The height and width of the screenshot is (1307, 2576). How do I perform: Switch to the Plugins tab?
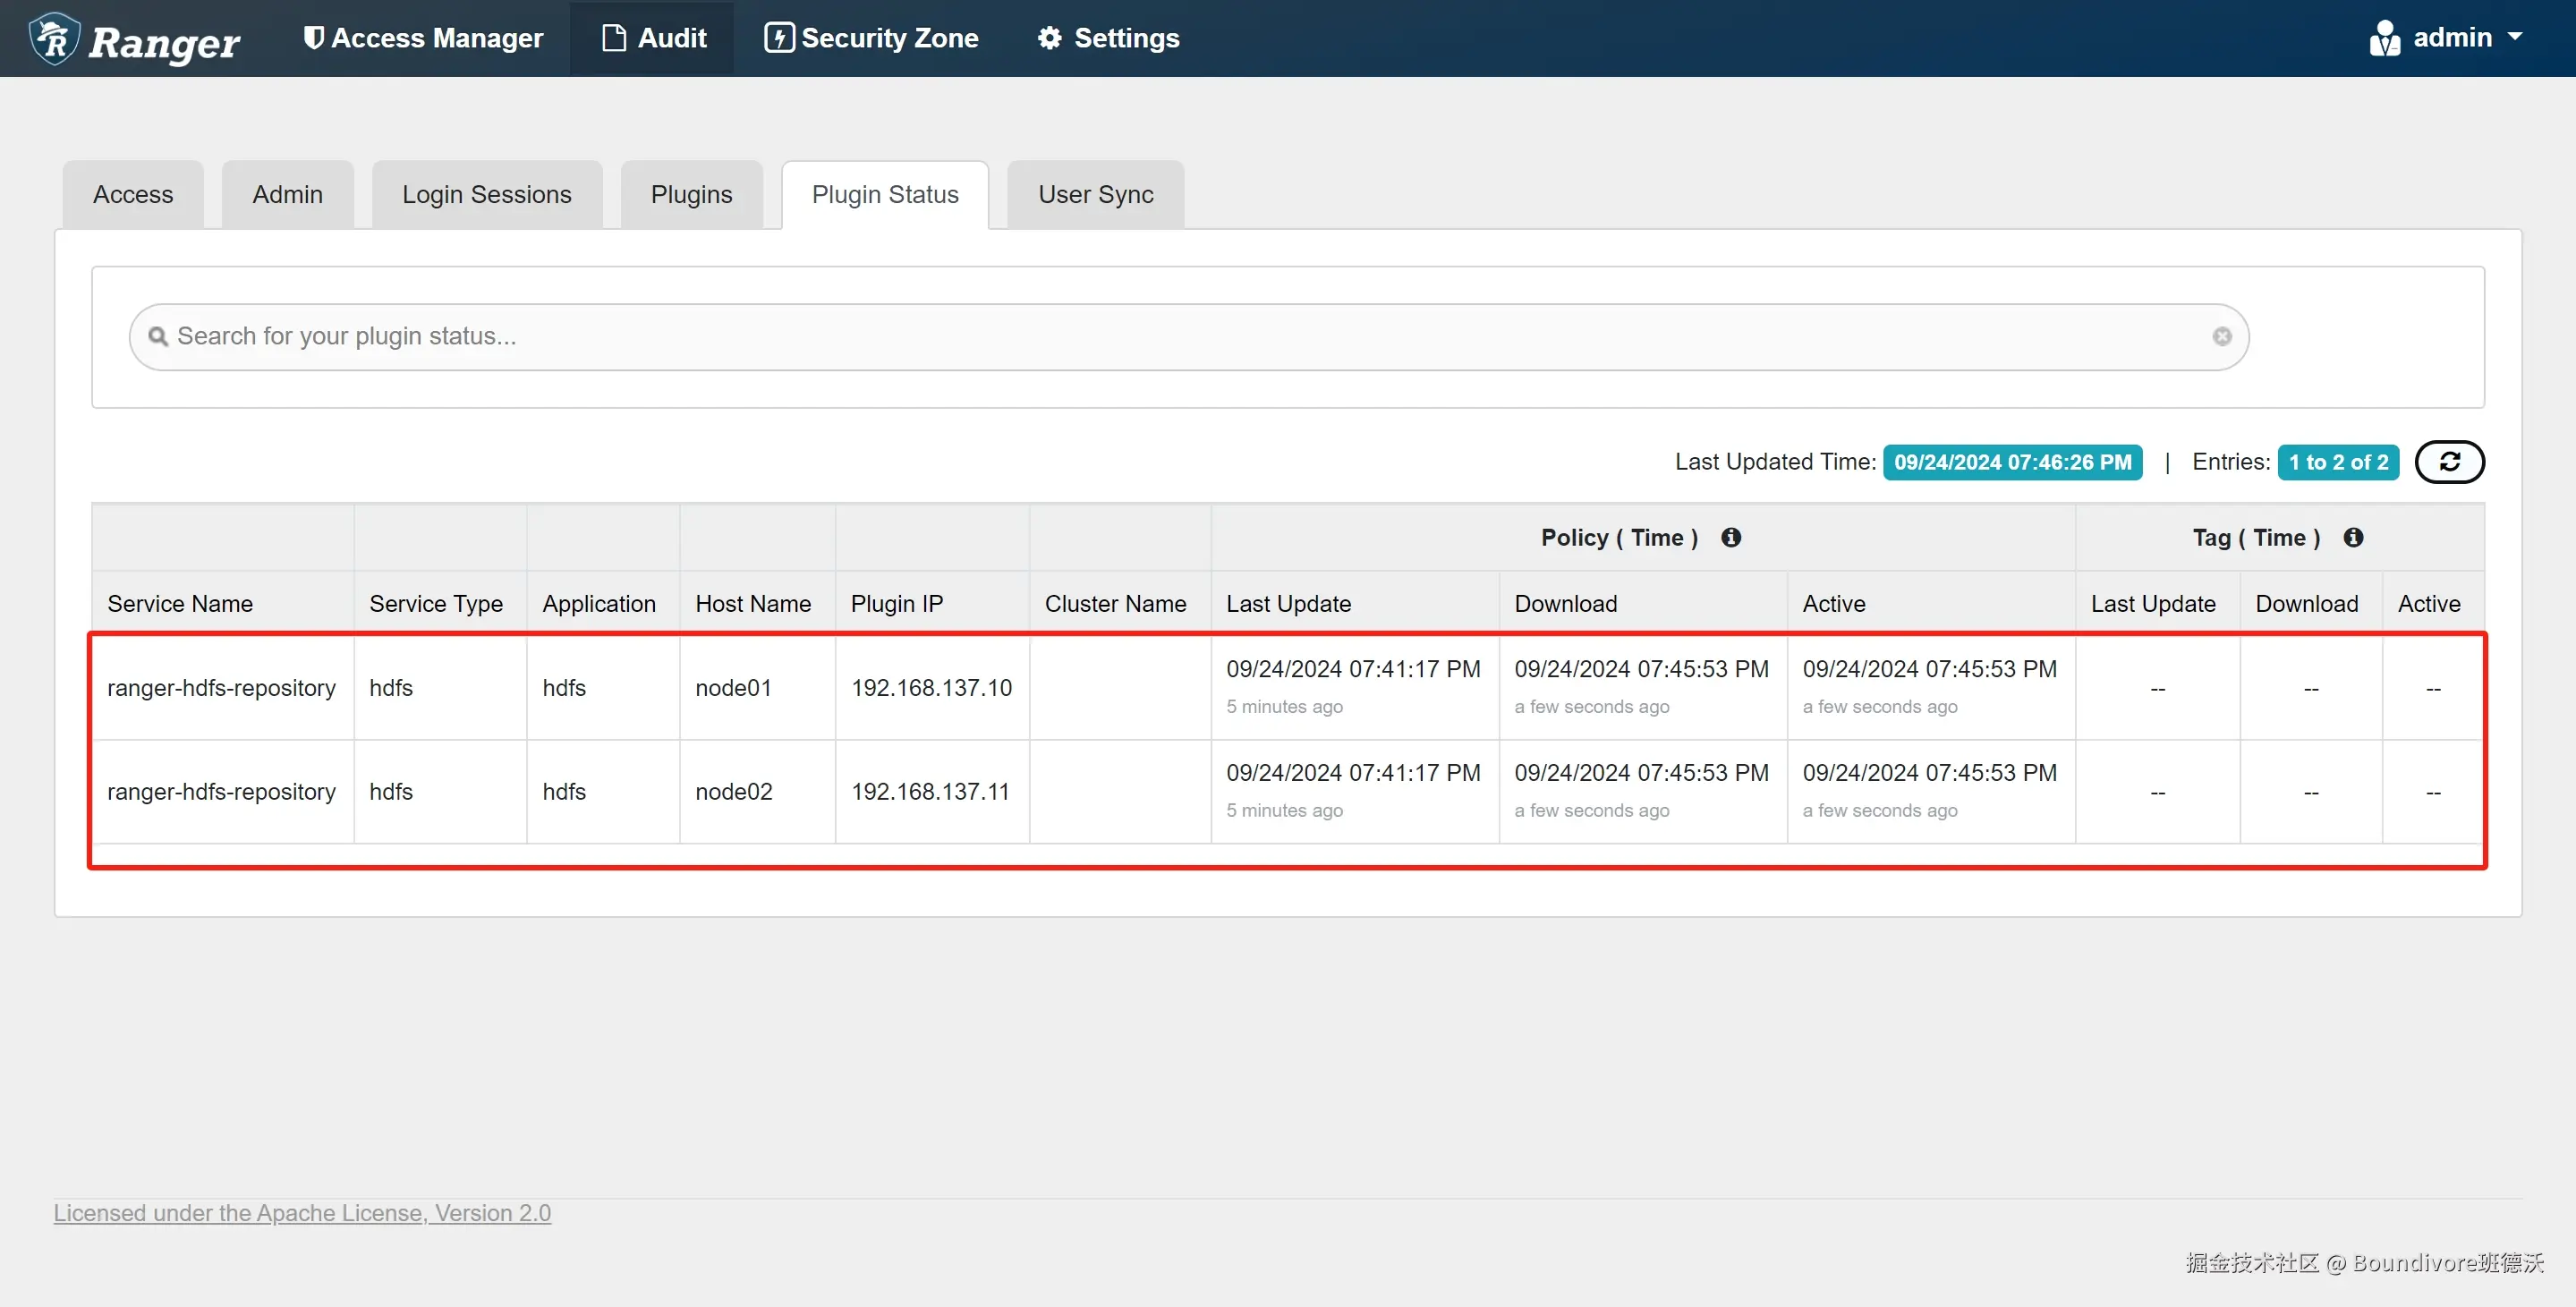691,194
